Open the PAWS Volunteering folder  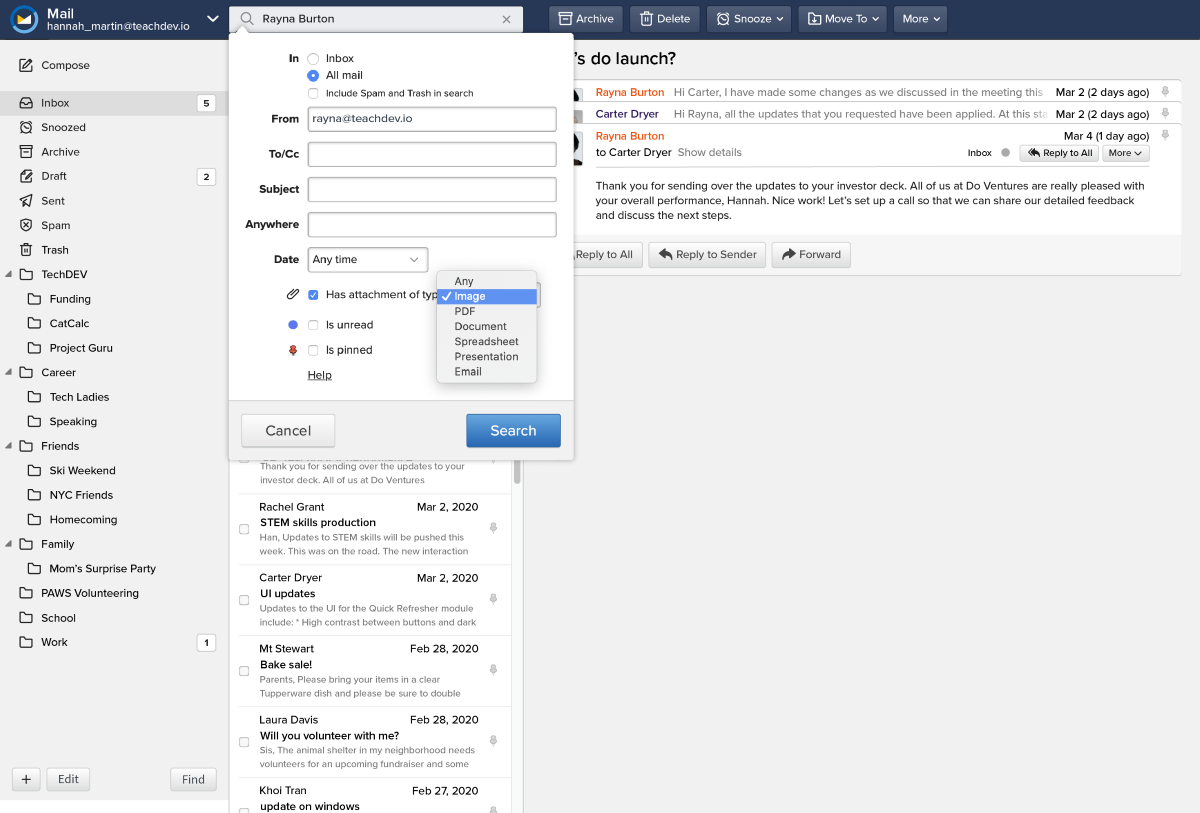(89, 593)
